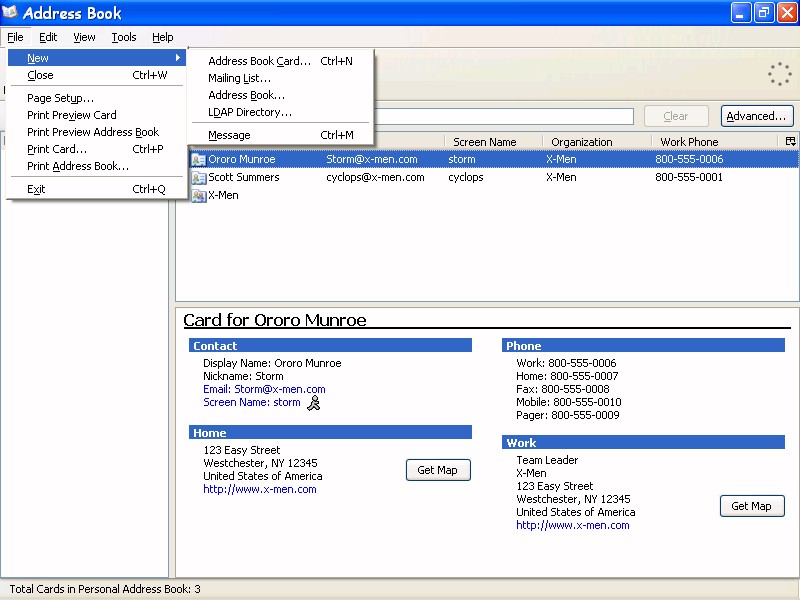Click the Scott Summers contact card icon

coord(198,178)
